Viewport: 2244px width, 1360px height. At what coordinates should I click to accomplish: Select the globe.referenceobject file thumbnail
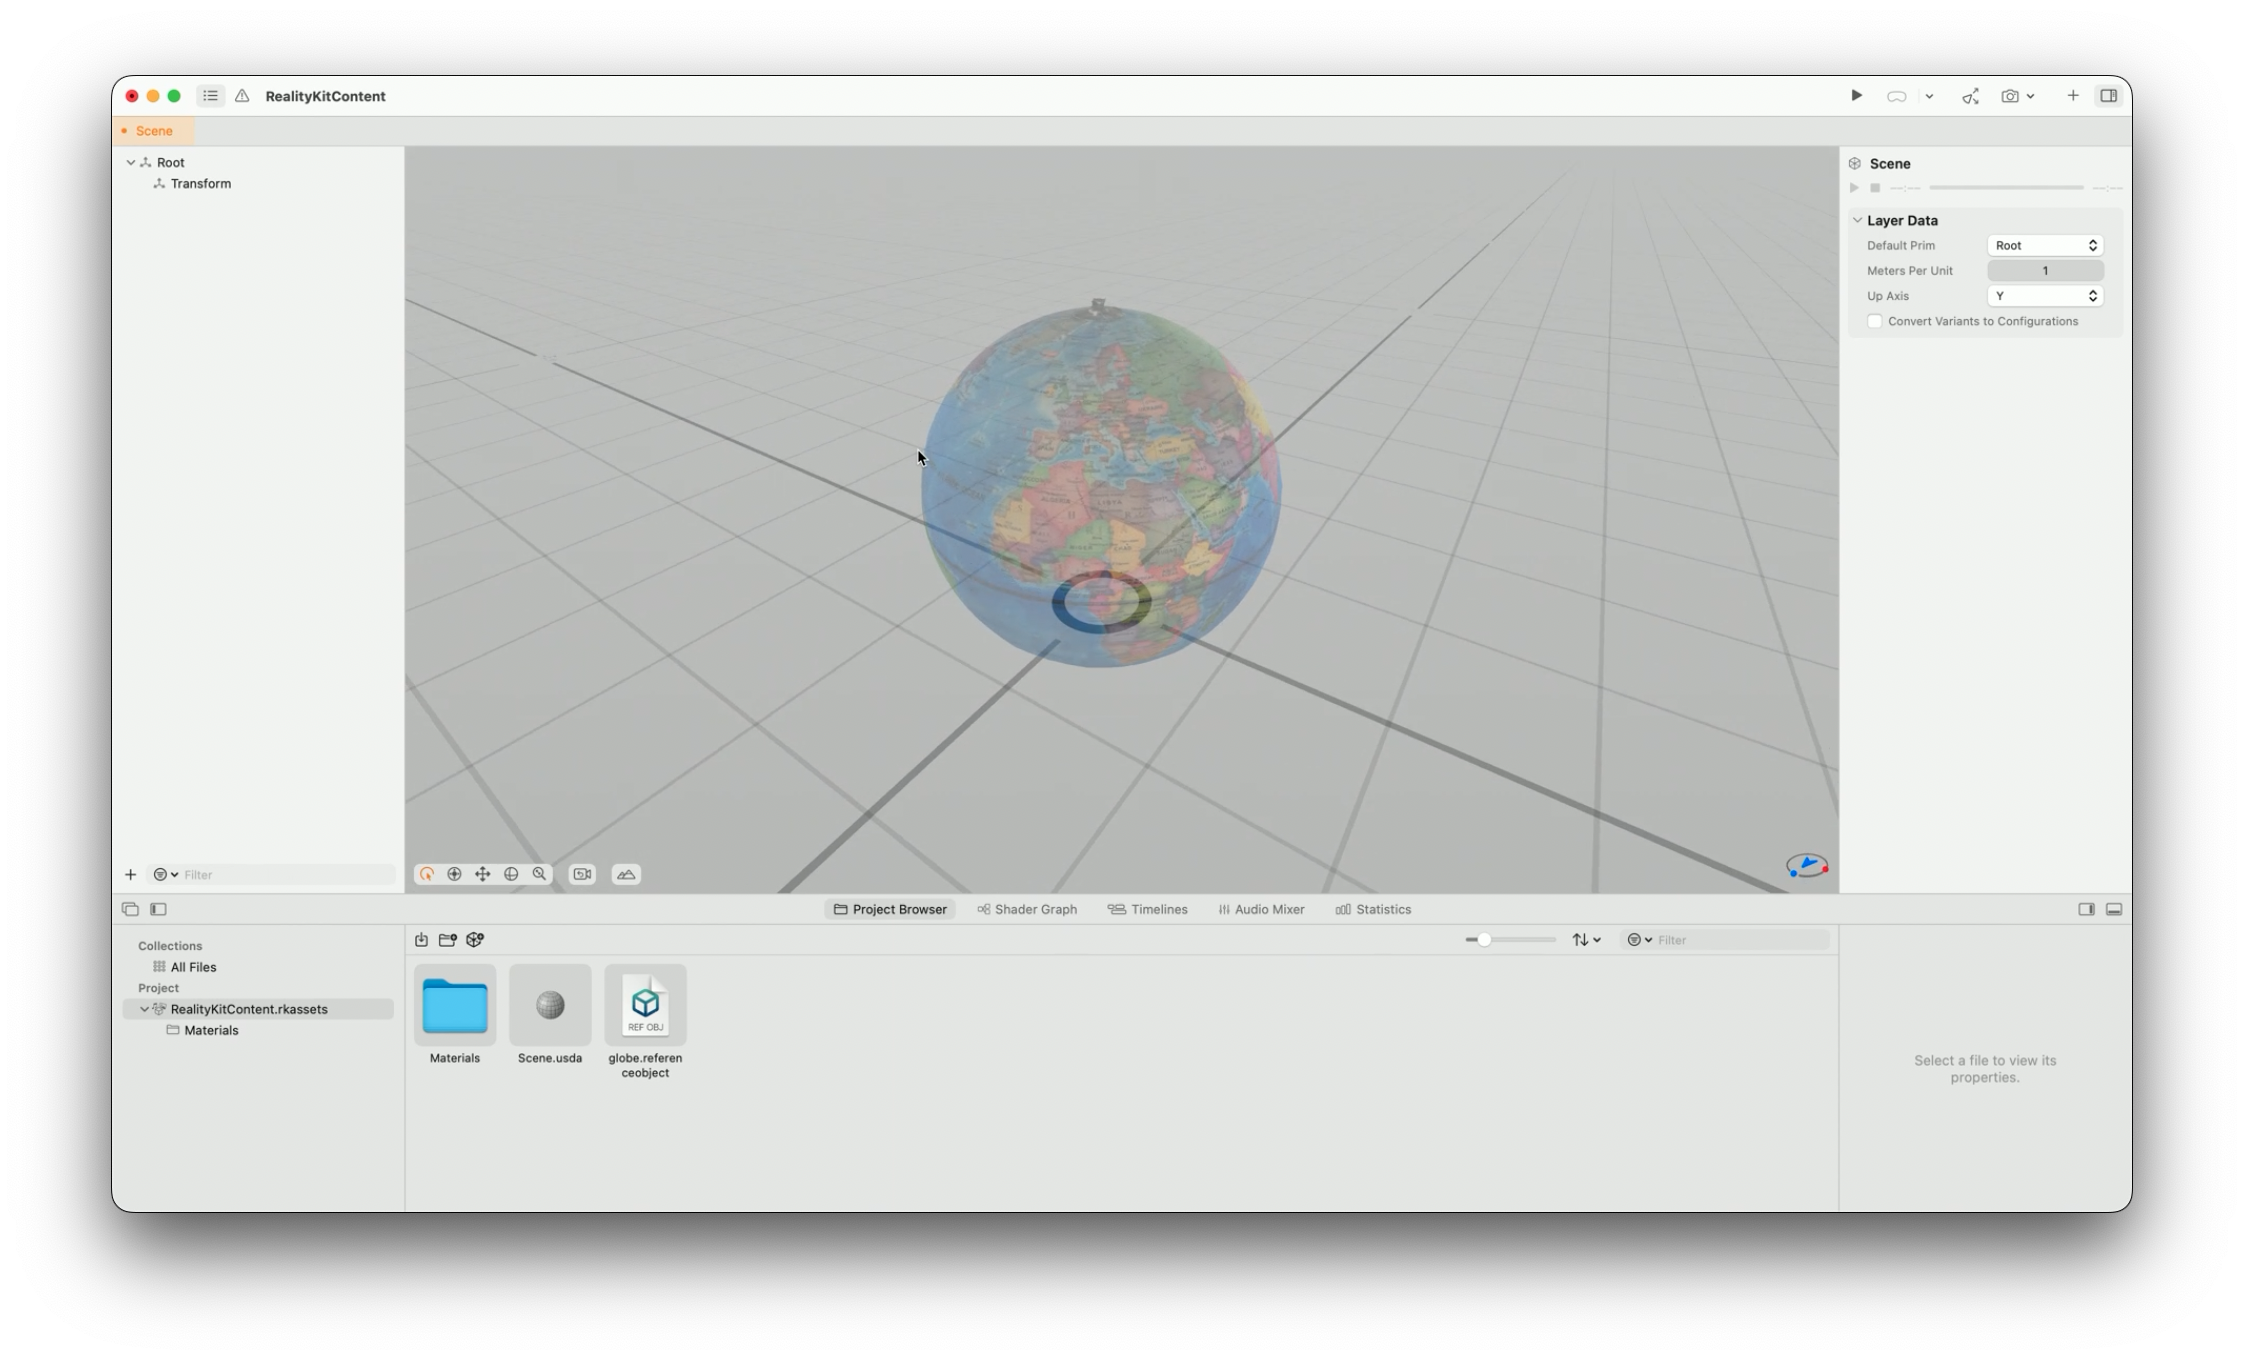(645, 1005)
